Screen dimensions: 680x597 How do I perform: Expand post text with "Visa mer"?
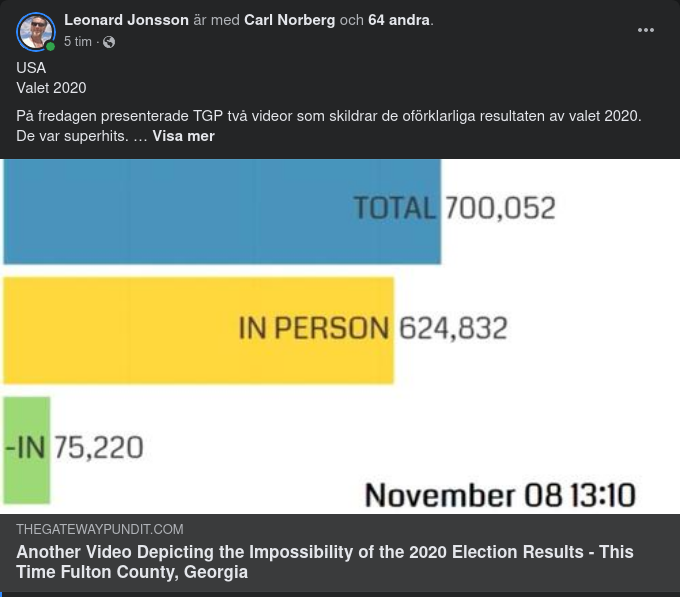(183, 136)
